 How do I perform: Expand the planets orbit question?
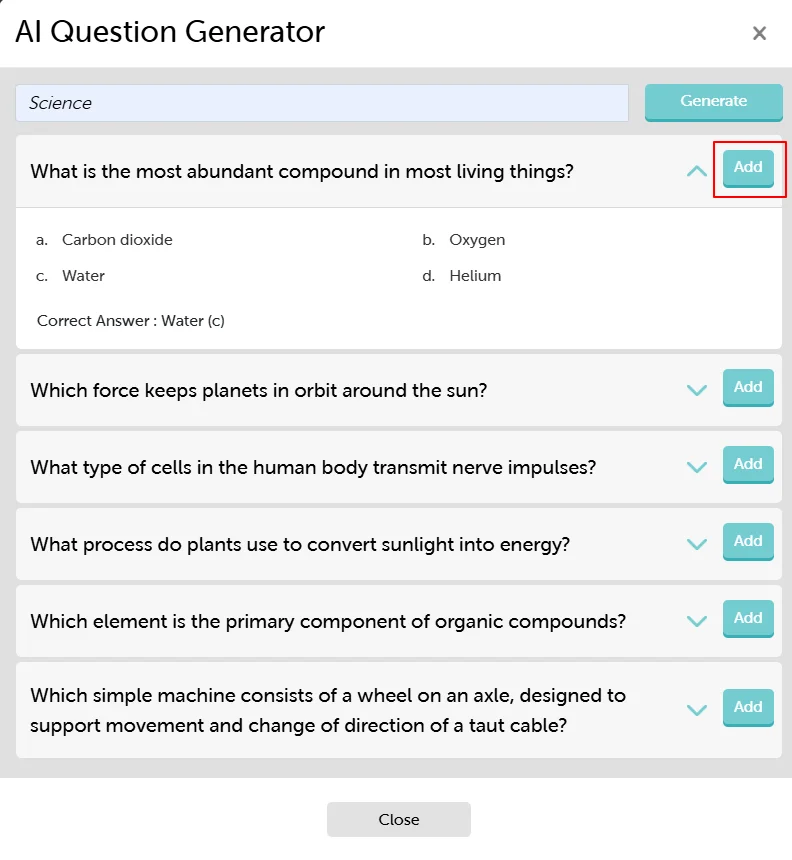(697, 390)
